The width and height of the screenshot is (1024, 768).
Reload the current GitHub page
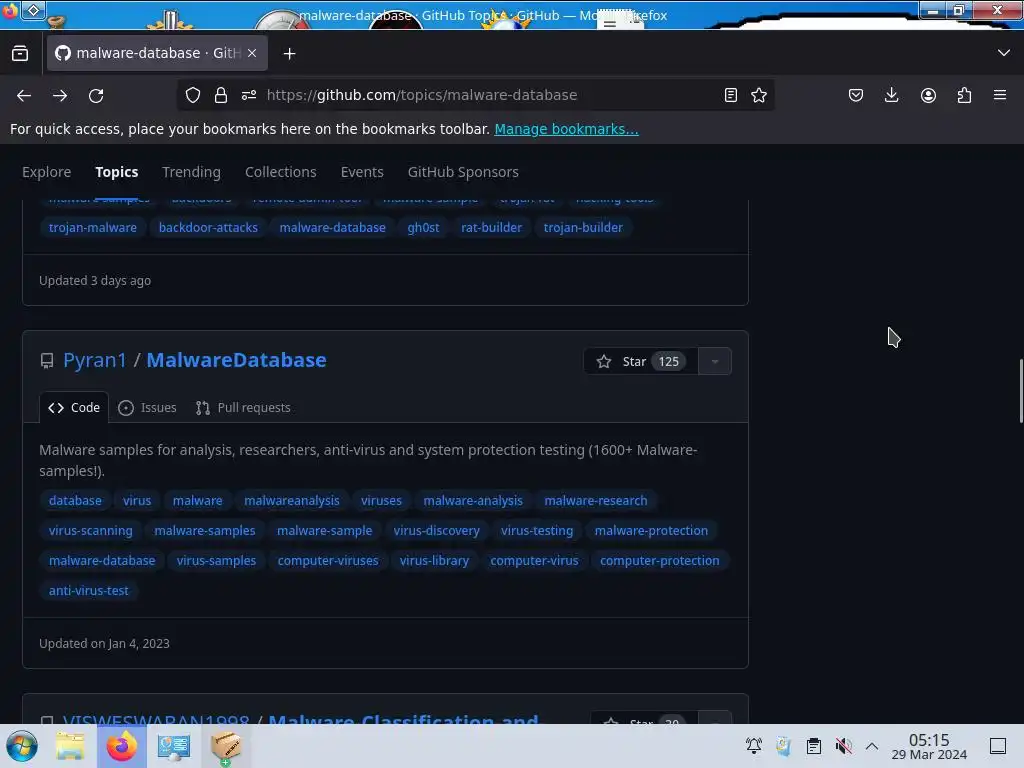pos(96,95)
